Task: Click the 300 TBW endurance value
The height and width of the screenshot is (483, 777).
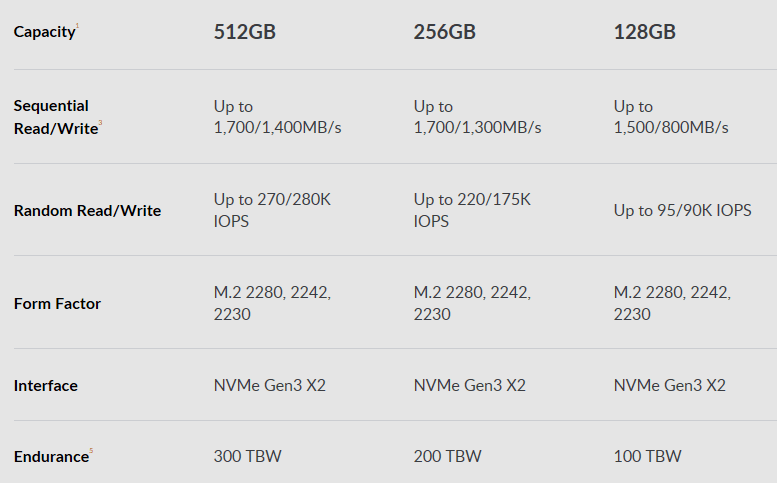Action: pos(247,457)
